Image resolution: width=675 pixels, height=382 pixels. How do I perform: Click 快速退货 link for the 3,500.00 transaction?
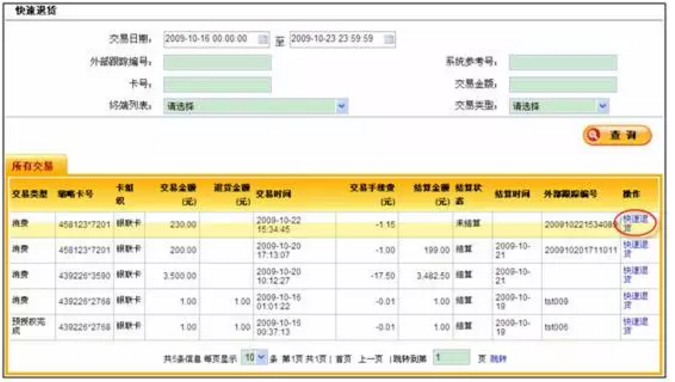click(x=635, y=275)
